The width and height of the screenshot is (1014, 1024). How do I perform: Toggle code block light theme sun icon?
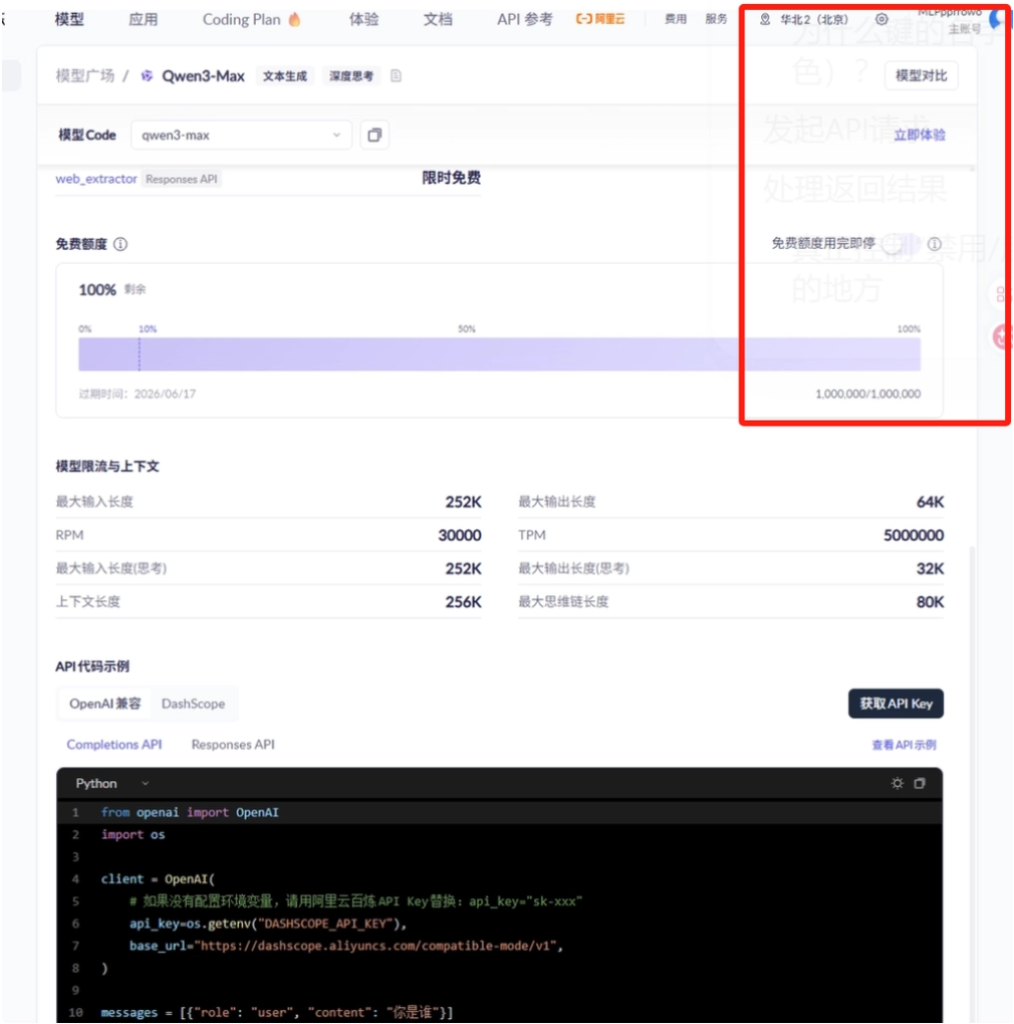(897, 783)
